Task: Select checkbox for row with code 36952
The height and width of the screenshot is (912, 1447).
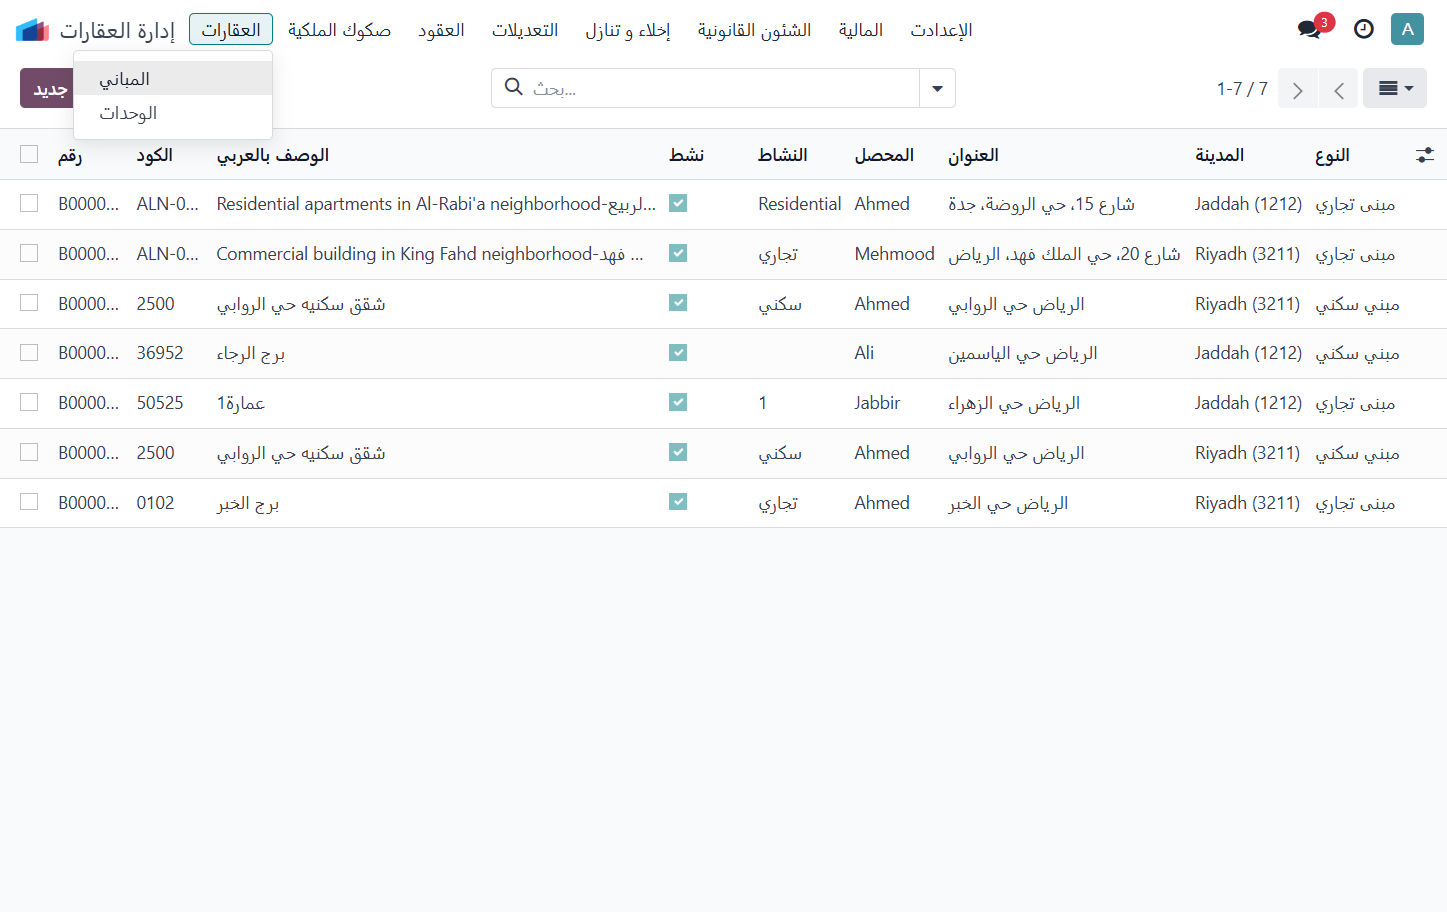Action: (29, 353)
